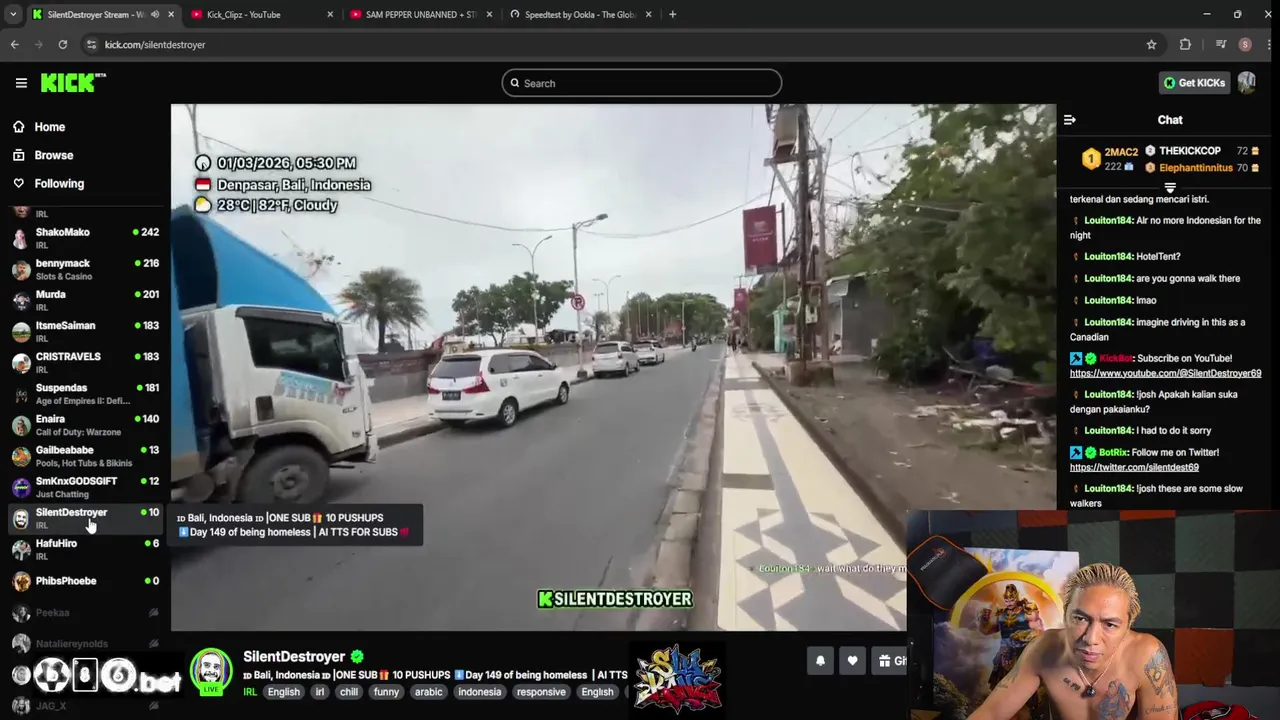
Task: Open Suspendas channel in sidebar
Action: click(85, 393)
